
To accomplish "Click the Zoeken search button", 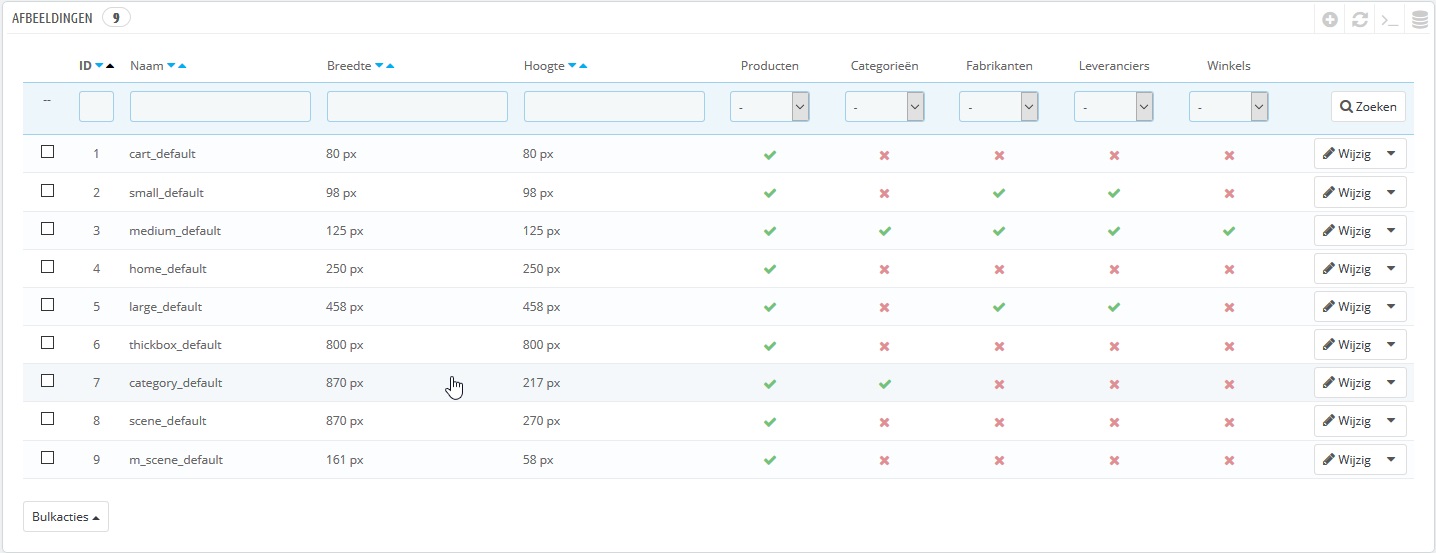I will (x=1368, y=107).
